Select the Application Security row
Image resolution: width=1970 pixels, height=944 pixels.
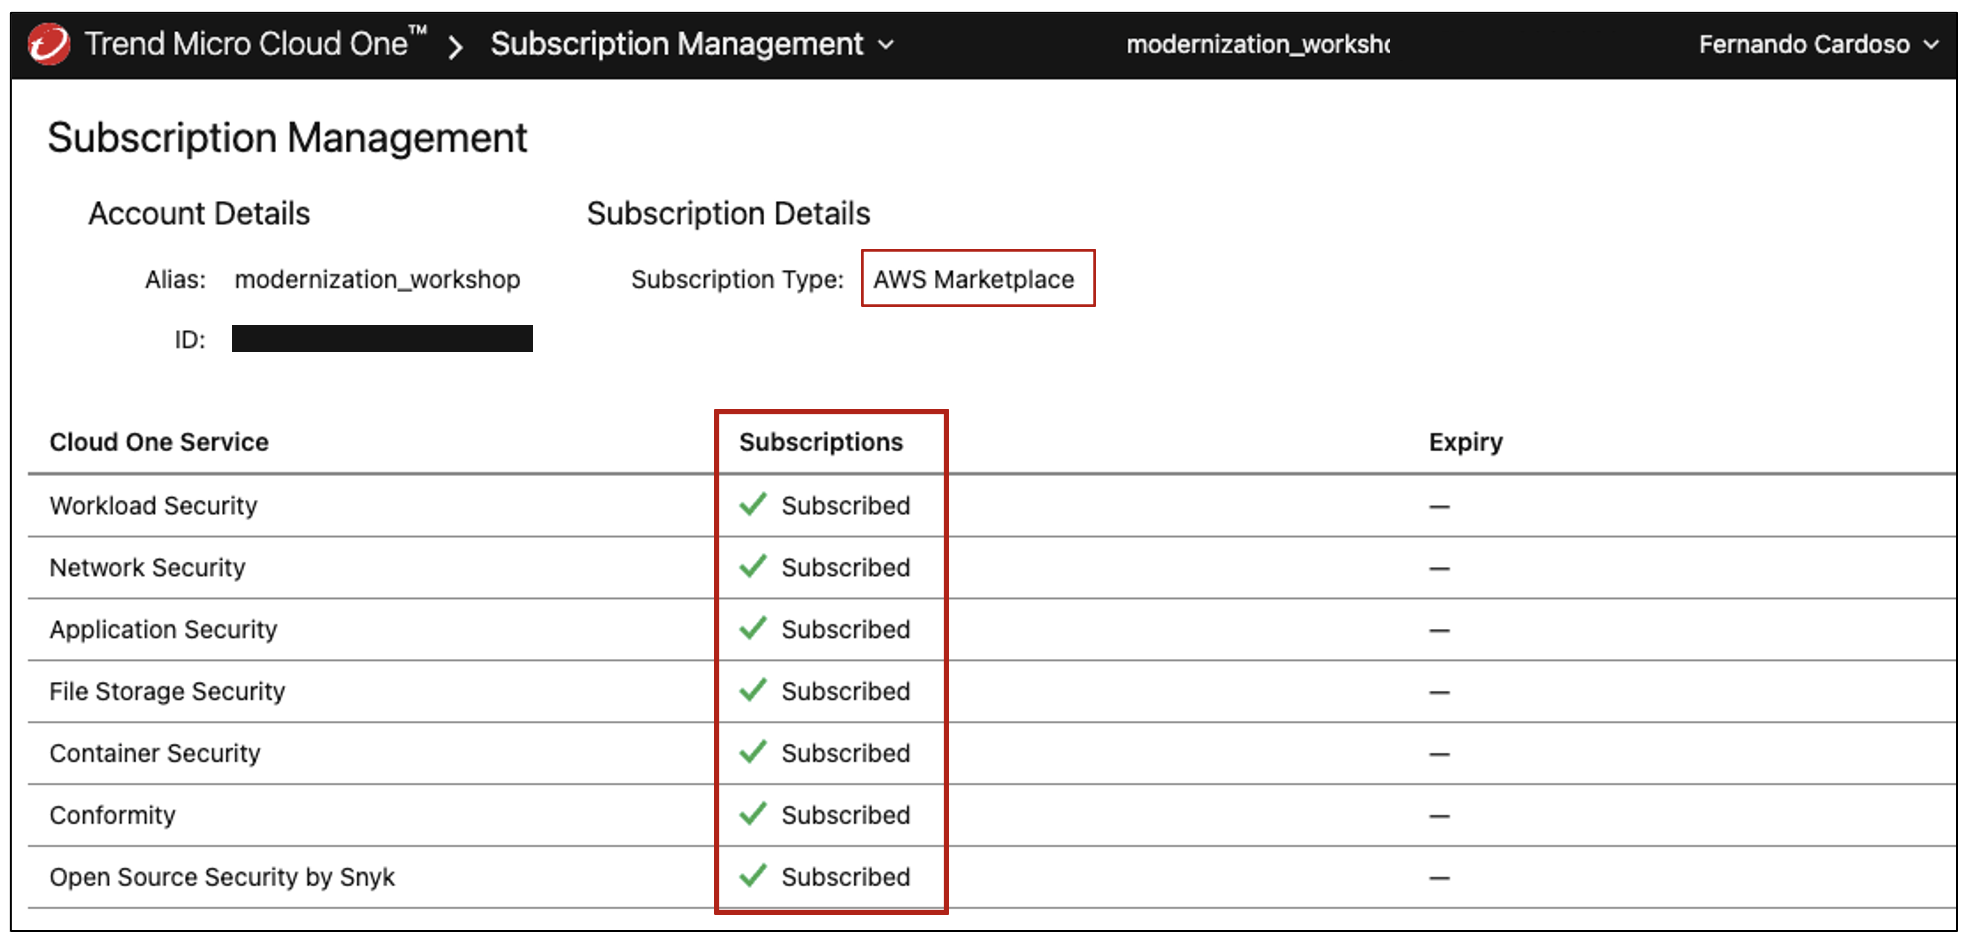[992, 630]
